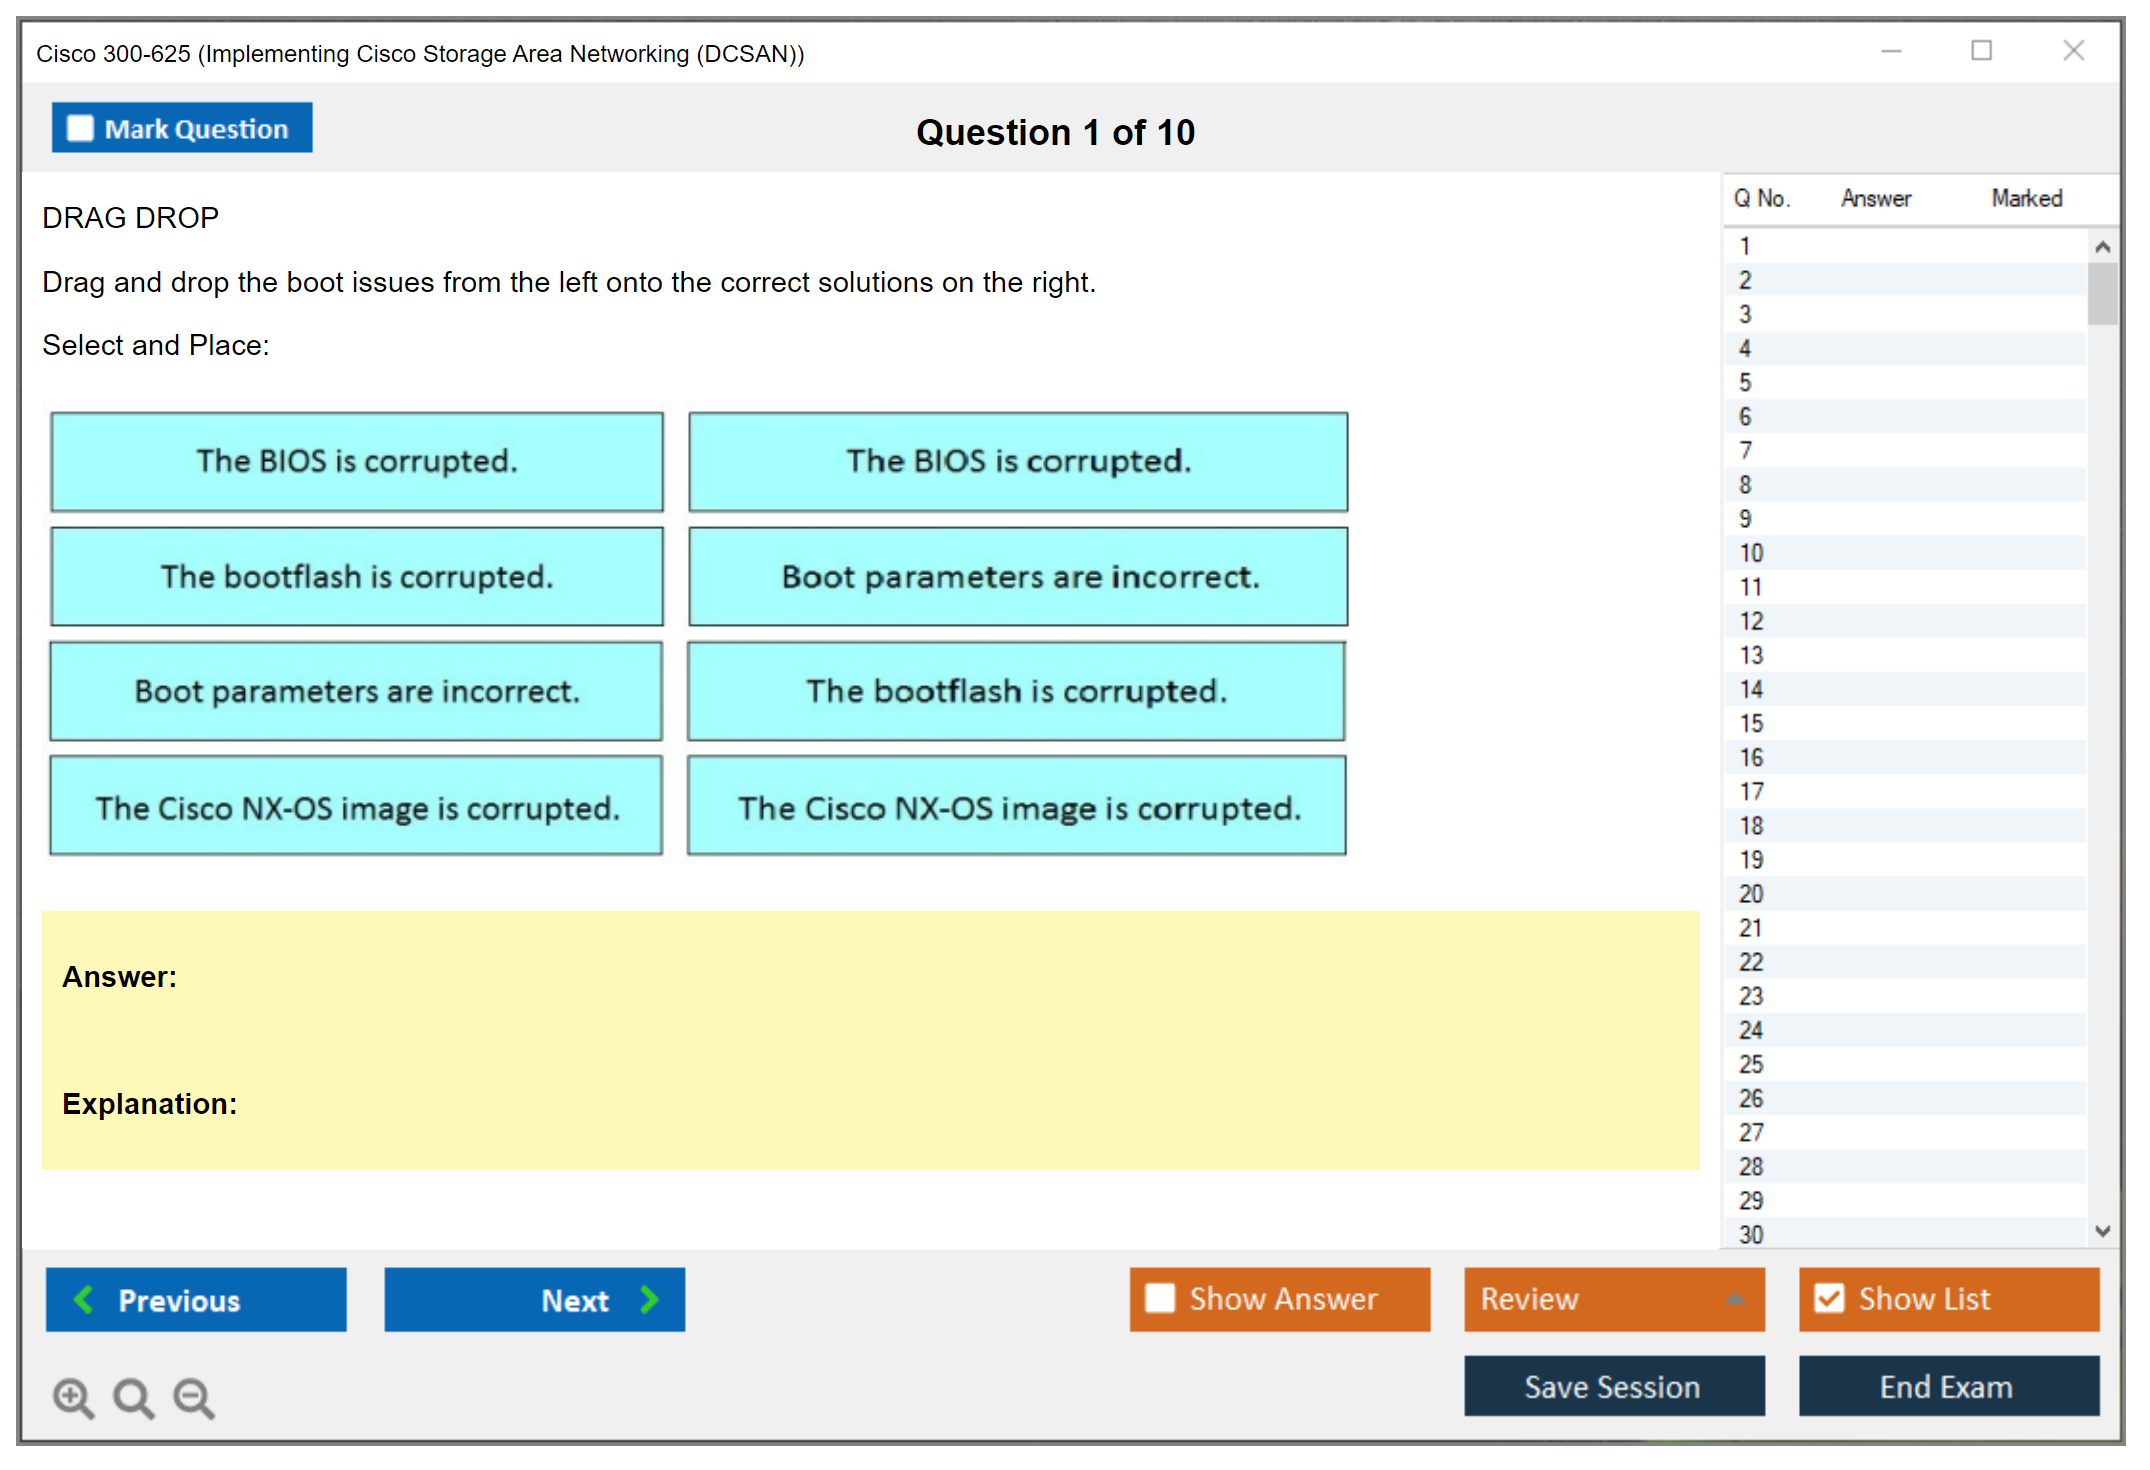Close the Cisco 300-625 exam window
This screenshot has height=1470, width=2150.
[2073, 51]
